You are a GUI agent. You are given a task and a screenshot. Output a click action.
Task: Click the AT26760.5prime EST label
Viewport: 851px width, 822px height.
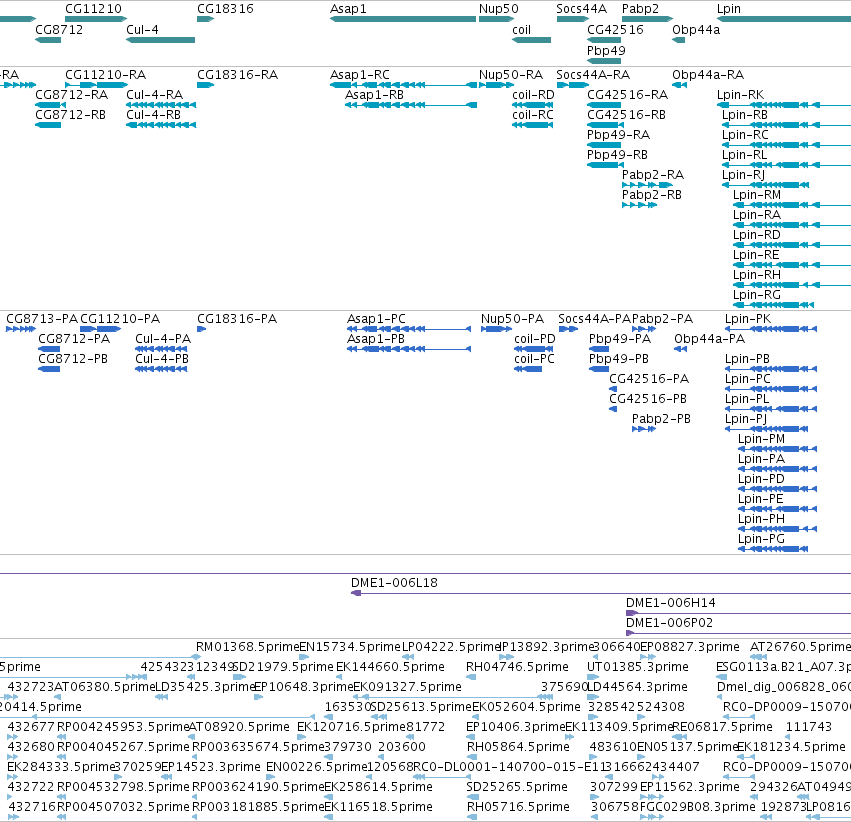800,647
